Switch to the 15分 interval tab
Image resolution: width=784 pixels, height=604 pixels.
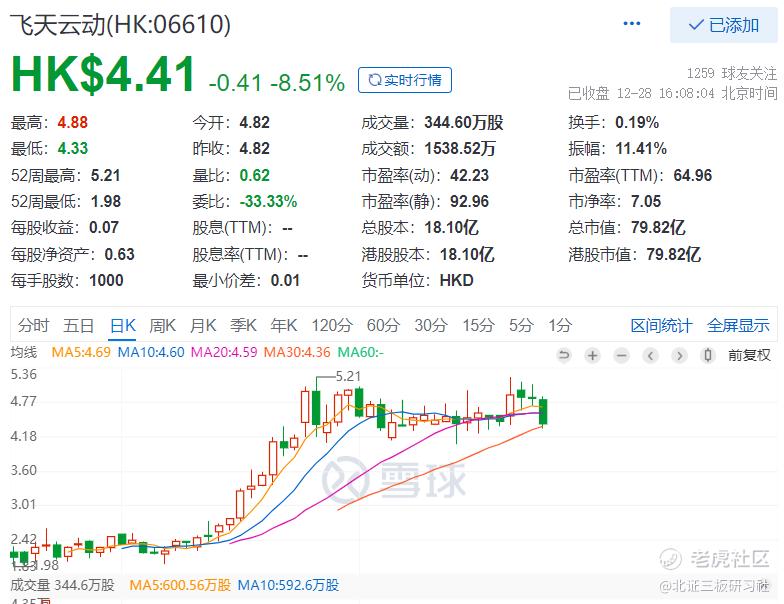tap(478, 326)
